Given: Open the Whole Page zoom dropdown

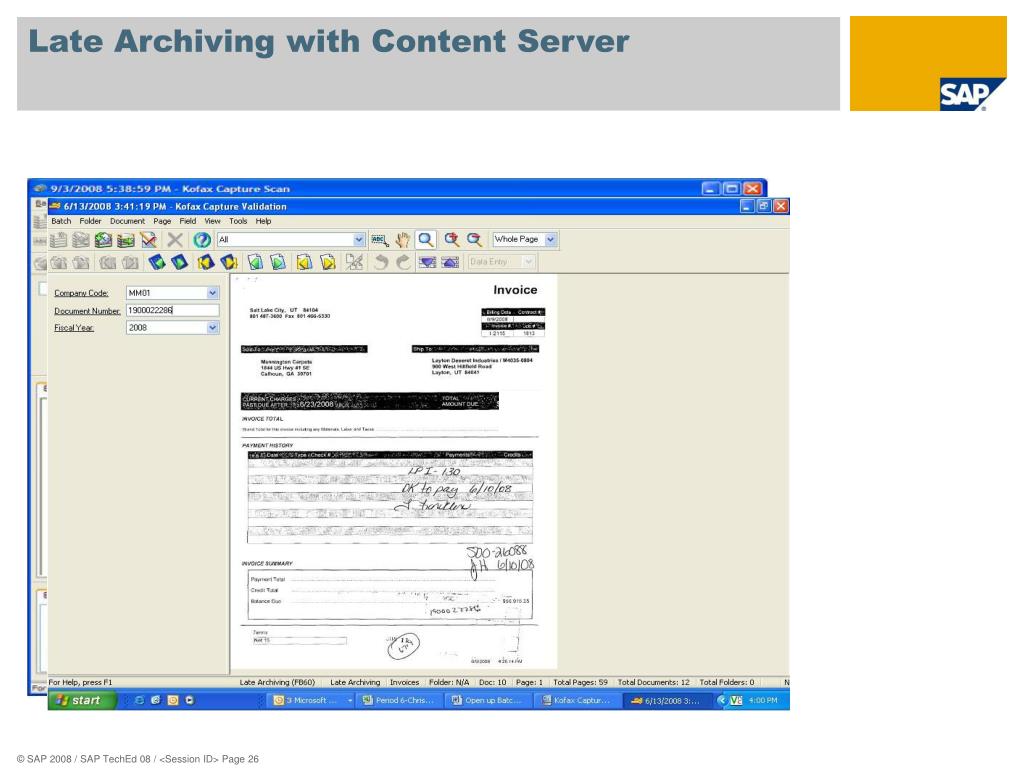Looking at the screenshot, I should point(551,240).
